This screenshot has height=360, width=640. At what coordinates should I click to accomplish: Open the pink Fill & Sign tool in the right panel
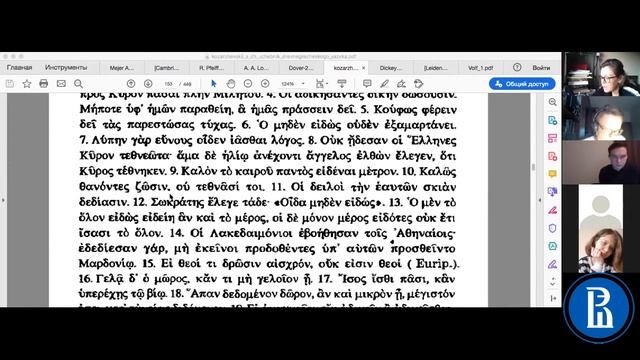coord(552,210)
